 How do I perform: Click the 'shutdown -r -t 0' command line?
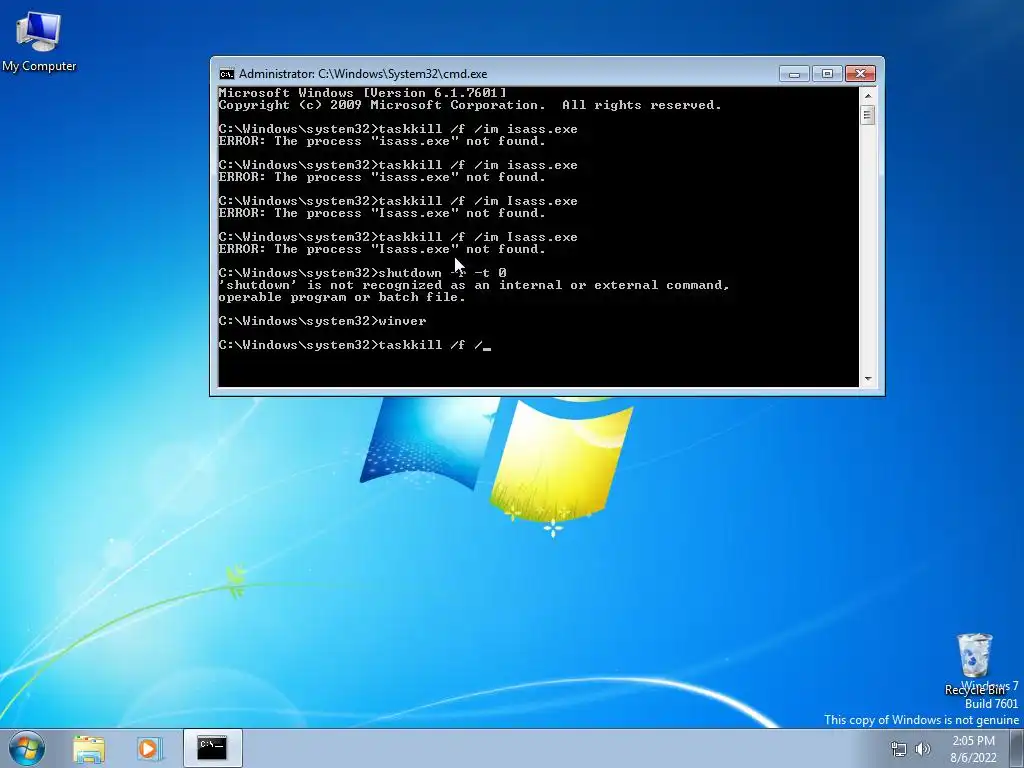362,273
